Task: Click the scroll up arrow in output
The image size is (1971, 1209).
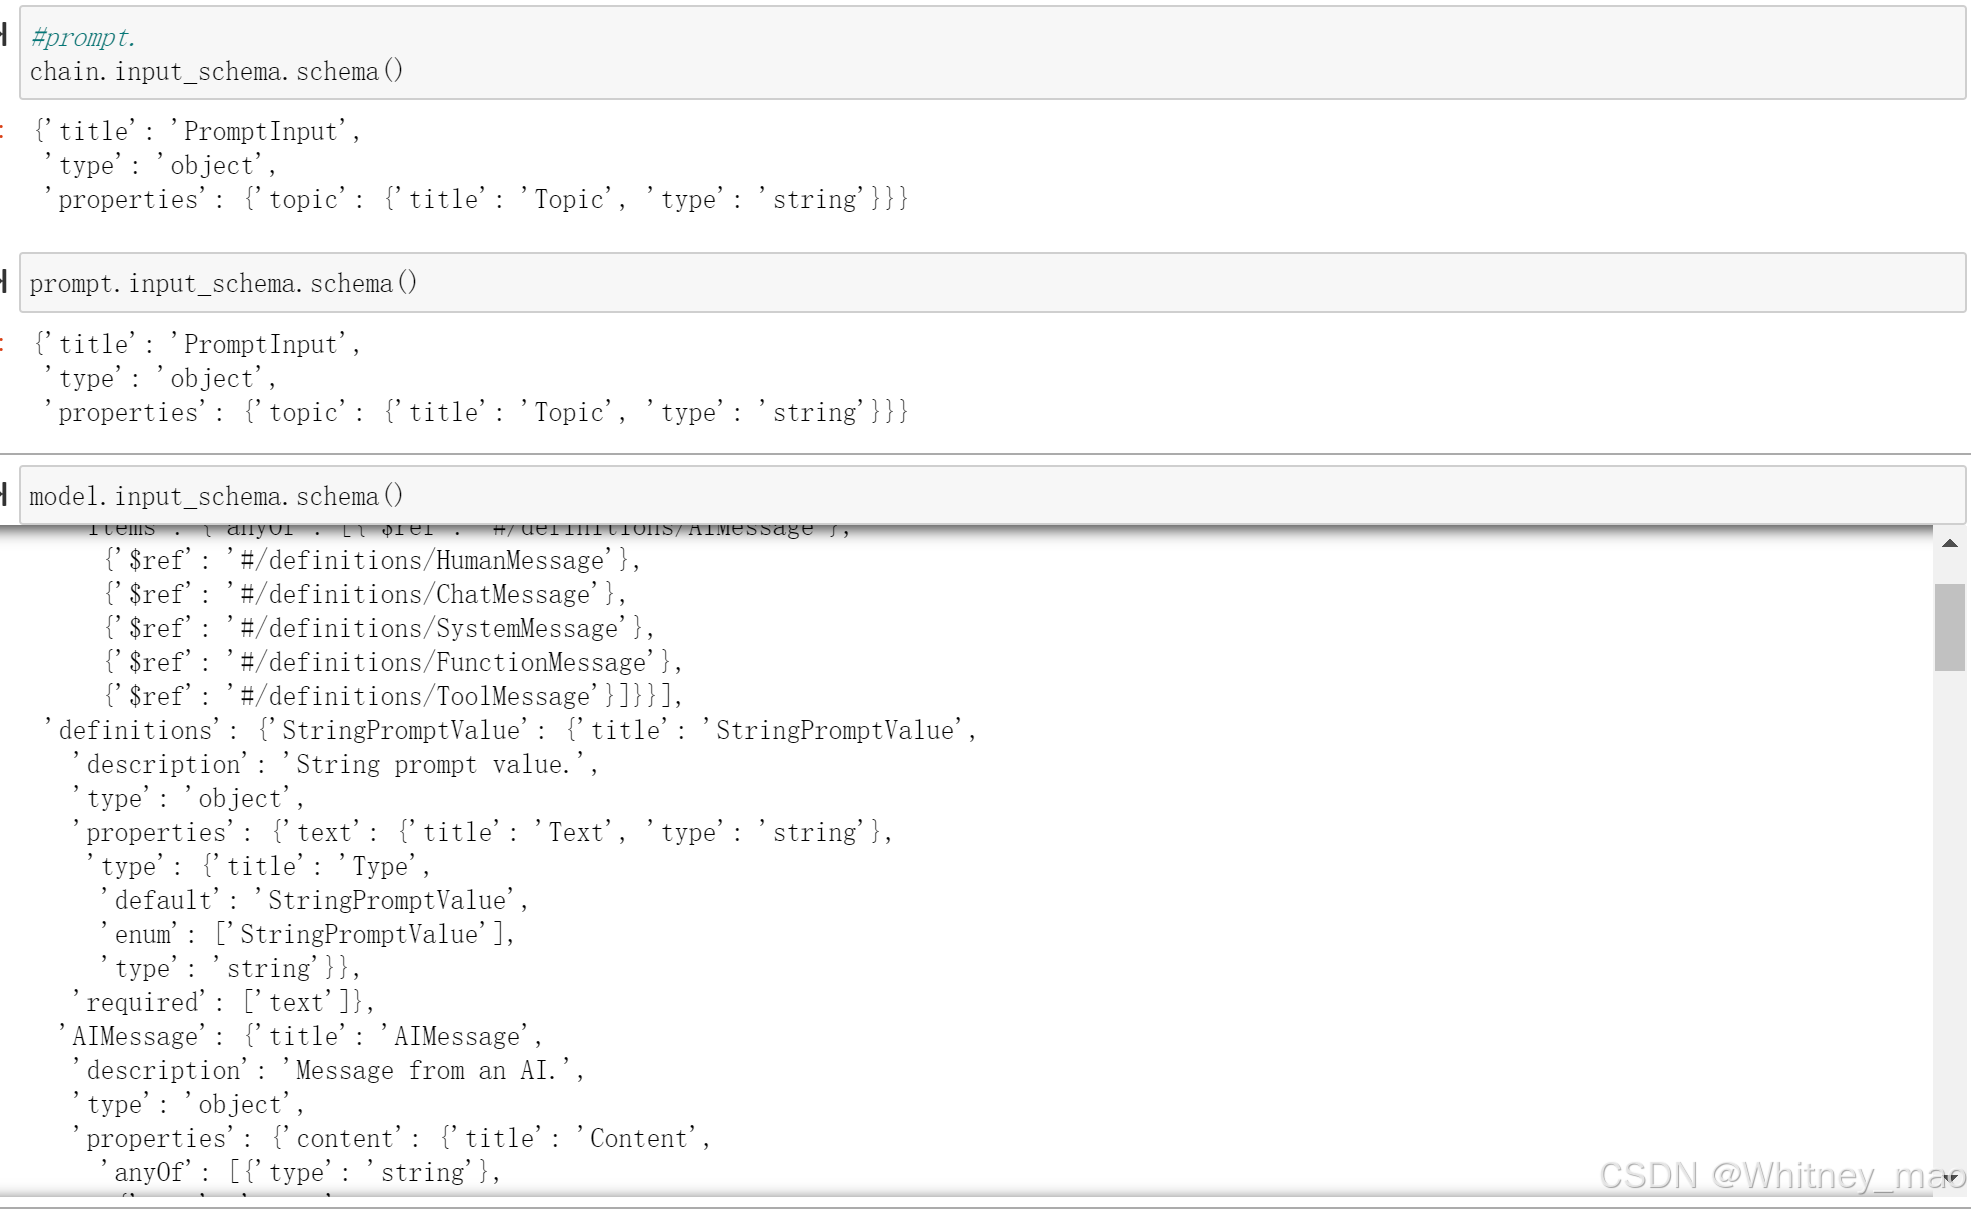Action: pyautogui.click(x=1949, y=544)
